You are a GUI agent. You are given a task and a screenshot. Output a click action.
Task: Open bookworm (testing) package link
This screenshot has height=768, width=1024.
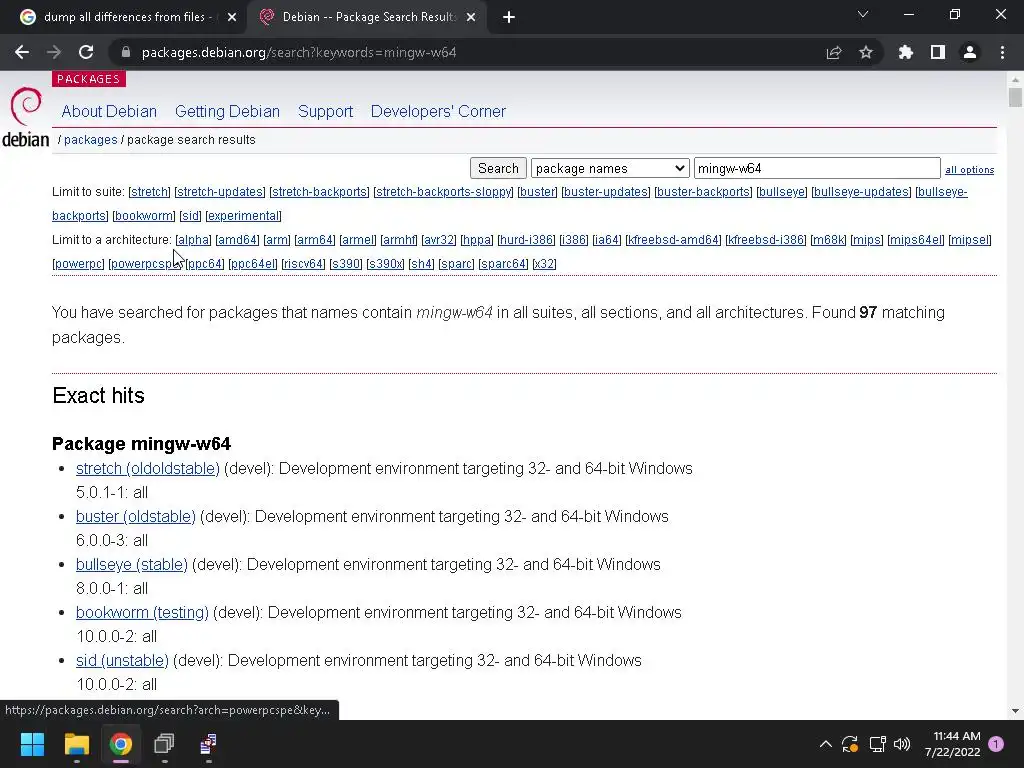(x=142, y=613)
